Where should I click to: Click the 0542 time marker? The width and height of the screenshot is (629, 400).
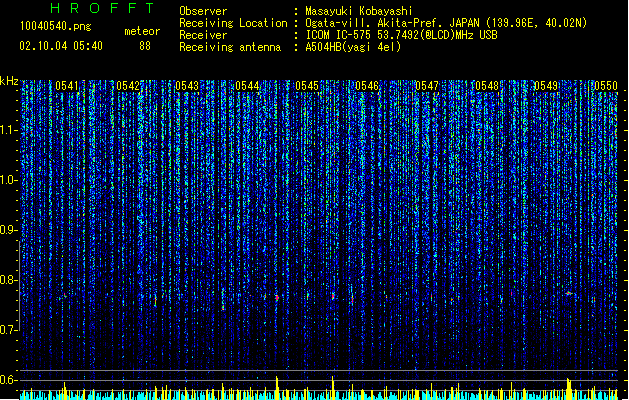tap(128, 86)
